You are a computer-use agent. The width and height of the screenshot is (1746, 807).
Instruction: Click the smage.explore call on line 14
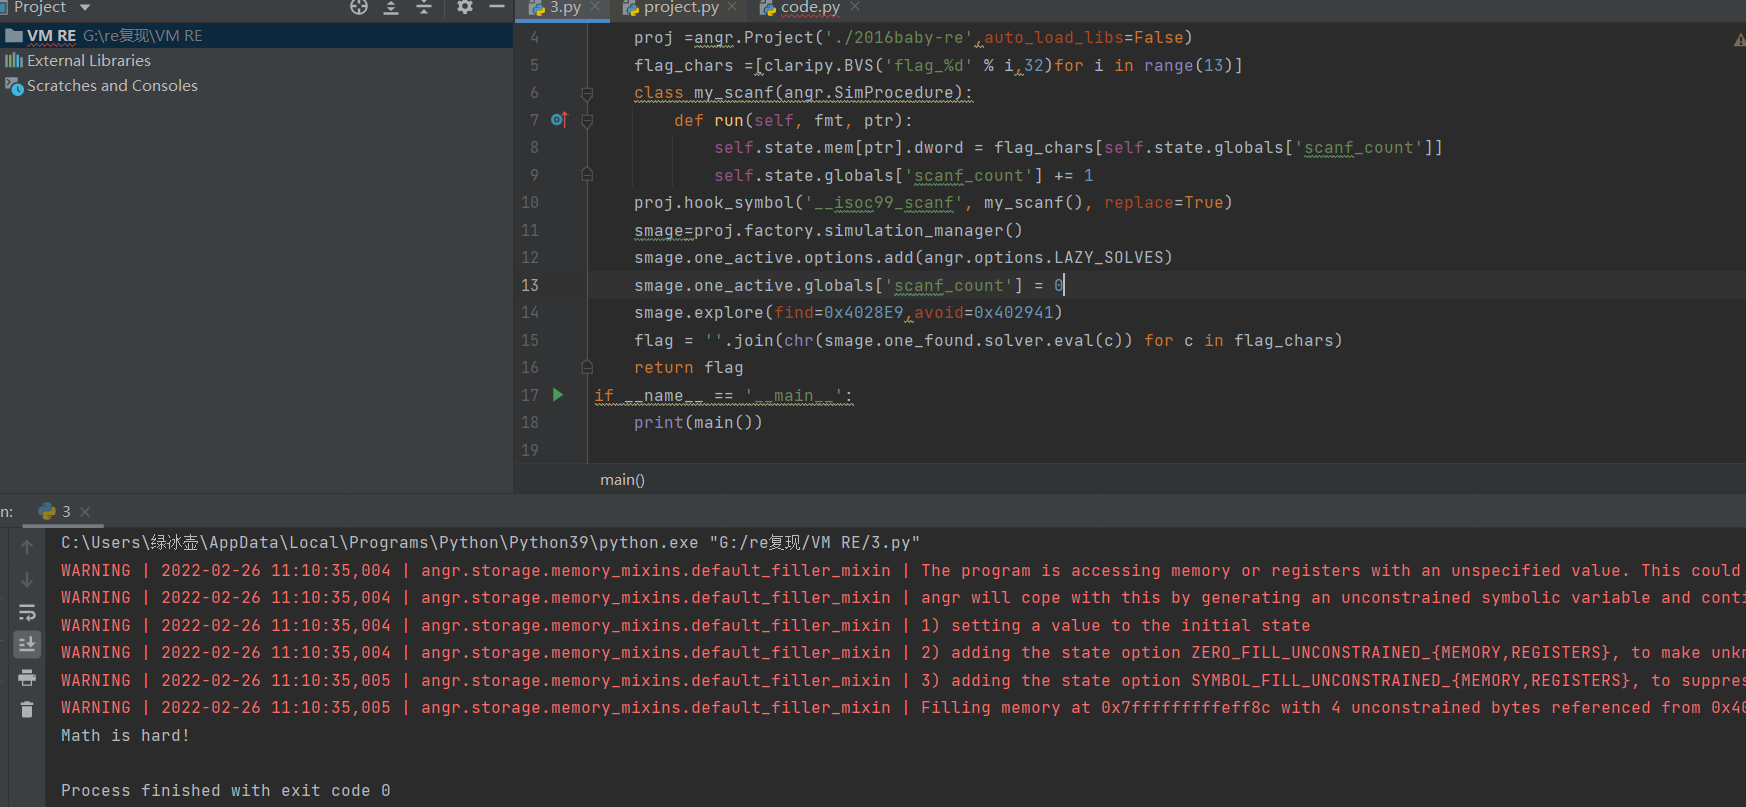848,313
